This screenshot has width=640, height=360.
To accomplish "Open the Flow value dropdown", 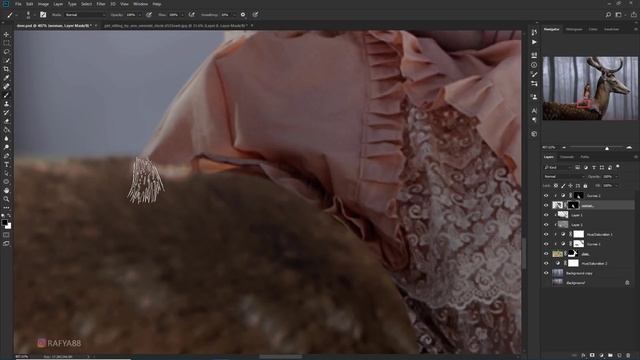I will [x=182, y=15].
